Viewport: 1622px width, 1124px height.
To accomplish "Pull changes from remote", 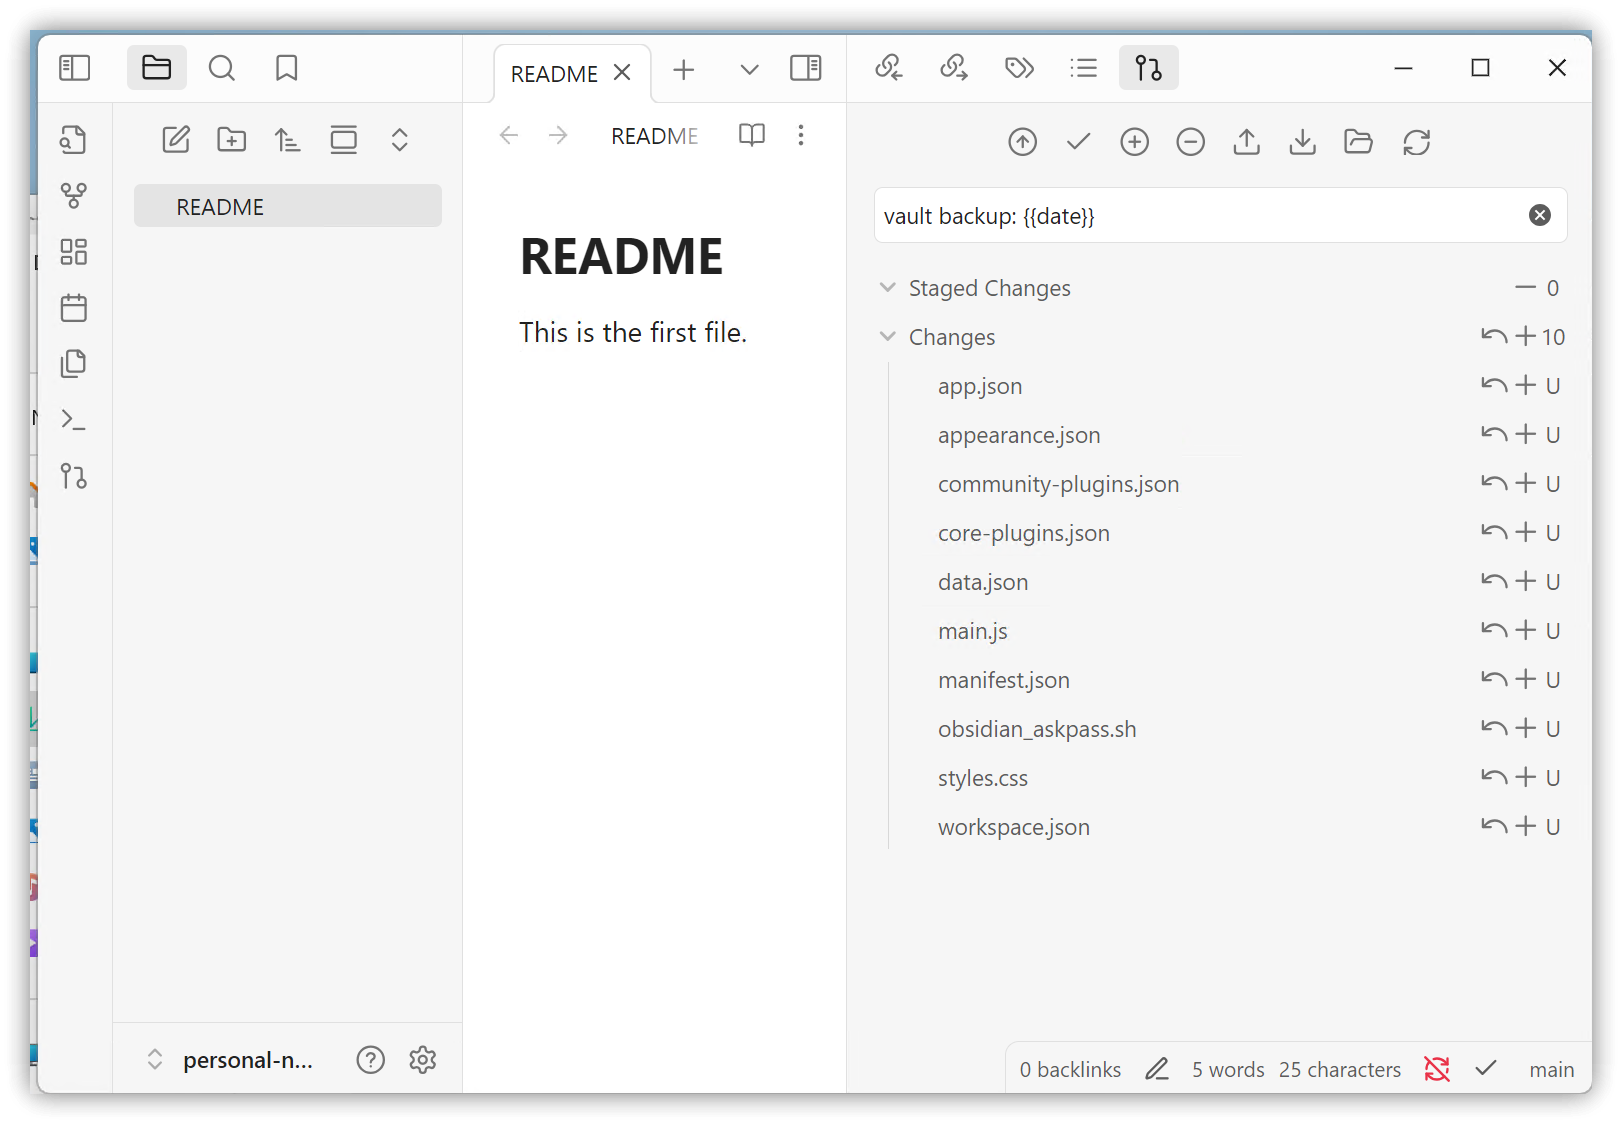I will pos(1302,142).
